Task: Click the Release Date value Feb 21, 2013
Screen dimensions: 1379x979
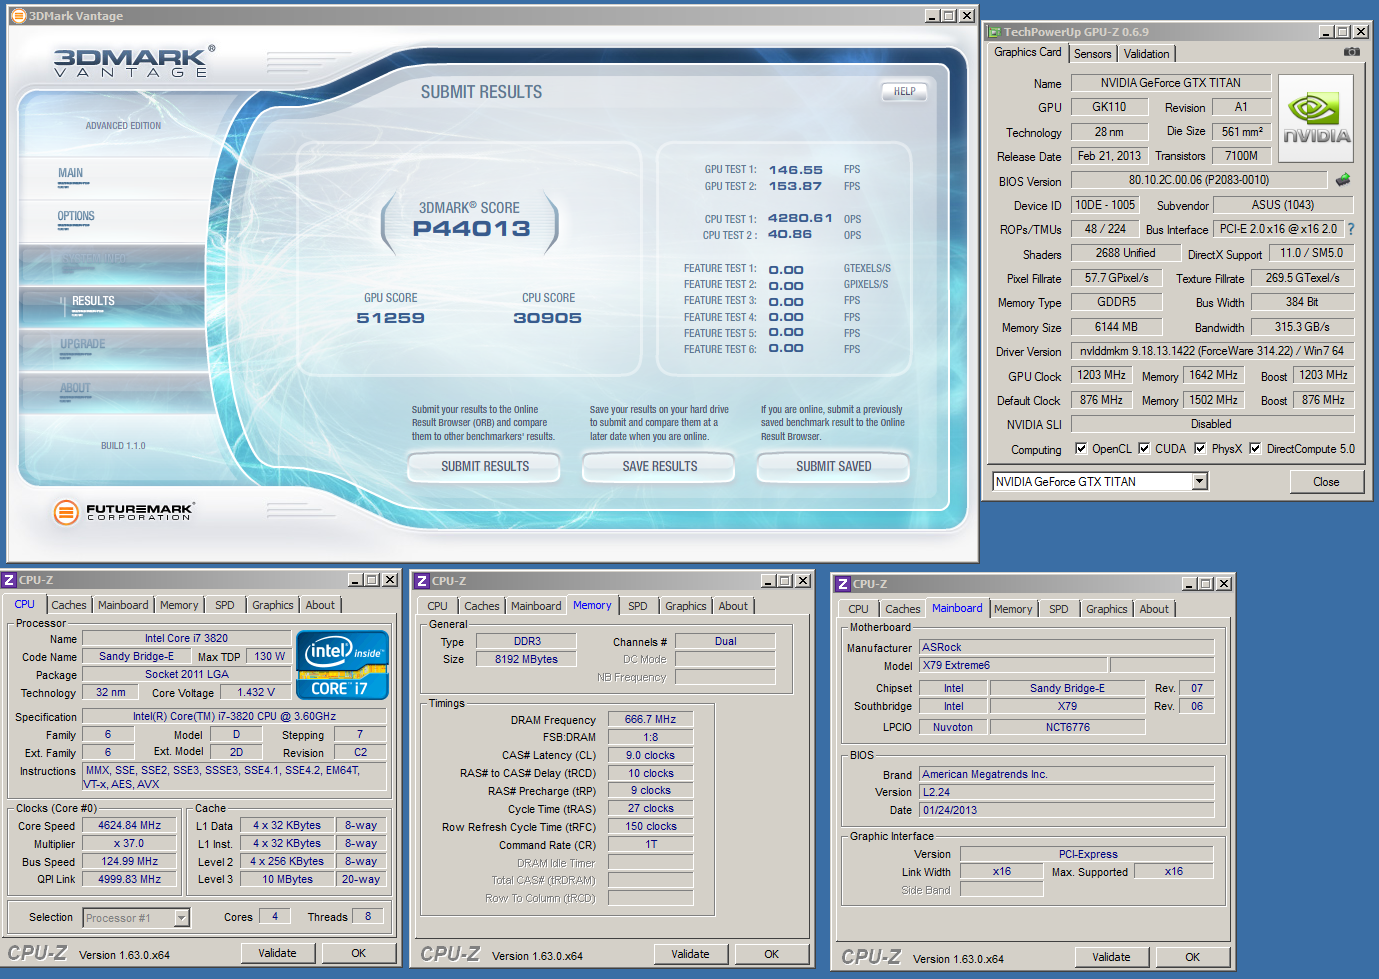Action: (x=1109, y=156)
